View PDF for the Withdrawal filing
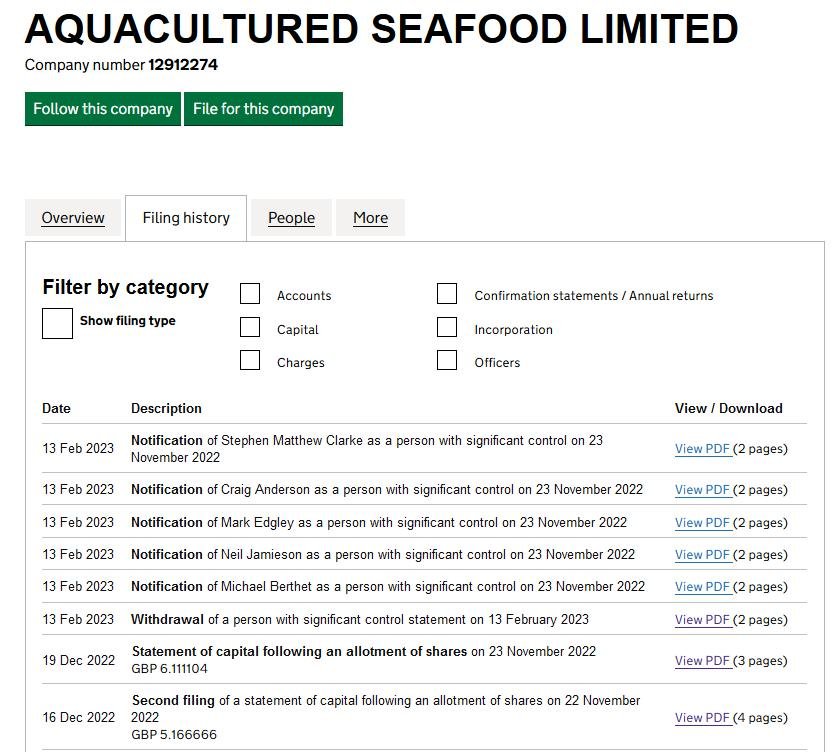Image resolution: width=838 pixels, height=752 pixels. [x=701, y=619]
